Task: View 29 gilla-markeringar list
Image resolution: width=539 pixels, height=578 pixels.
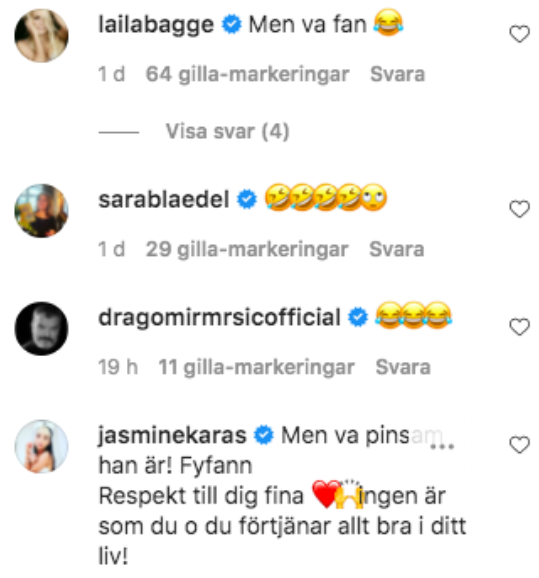Action: [x=247, y=249]
